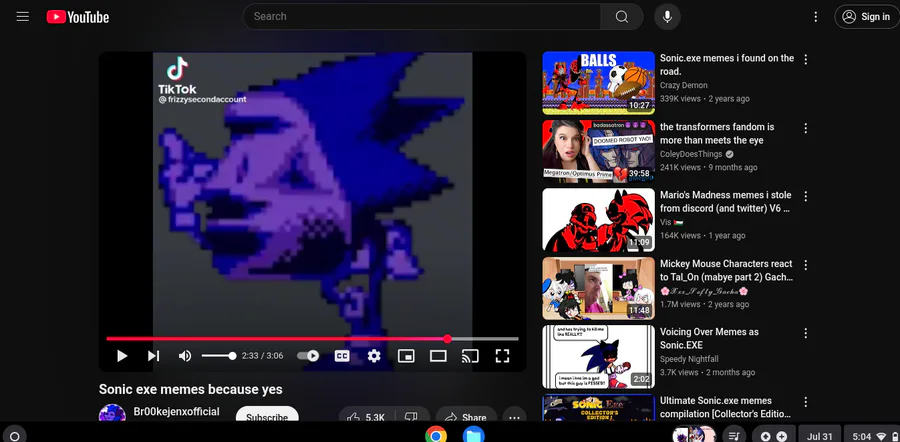Image resolution: width=900 pixels, height=442 pixels.
Task: Open the YouTube settings three-dot menu
Action: coord(816,17)
